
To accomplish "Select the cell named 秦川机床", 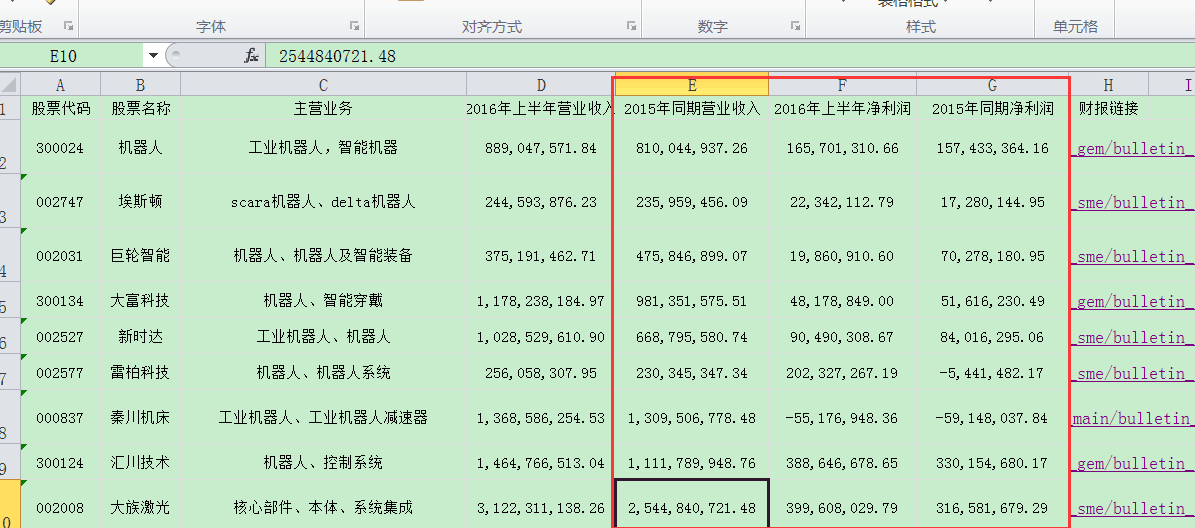I will [140, 418].
